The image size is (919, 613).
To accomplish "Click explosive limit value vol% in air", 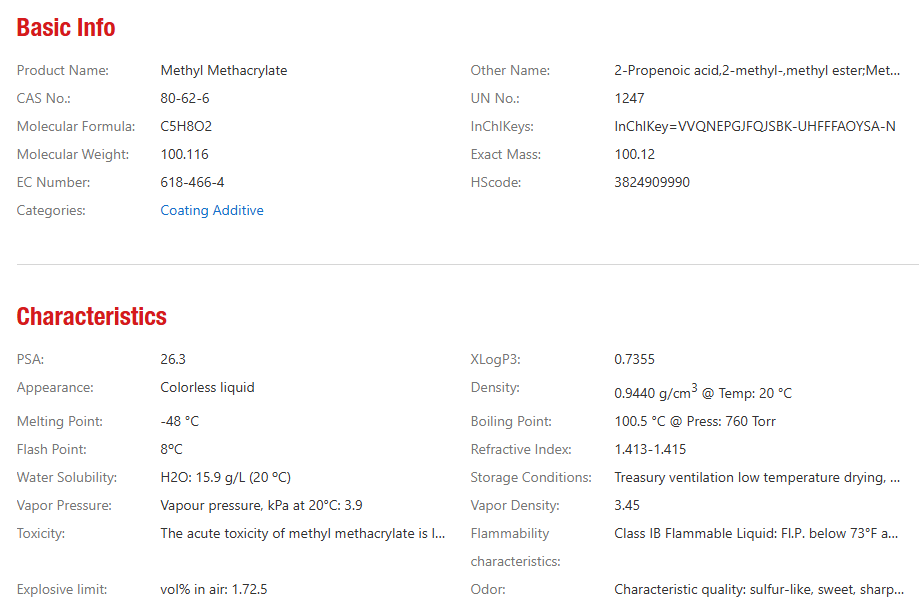I will pyautogui.click(x=213, y=590).
